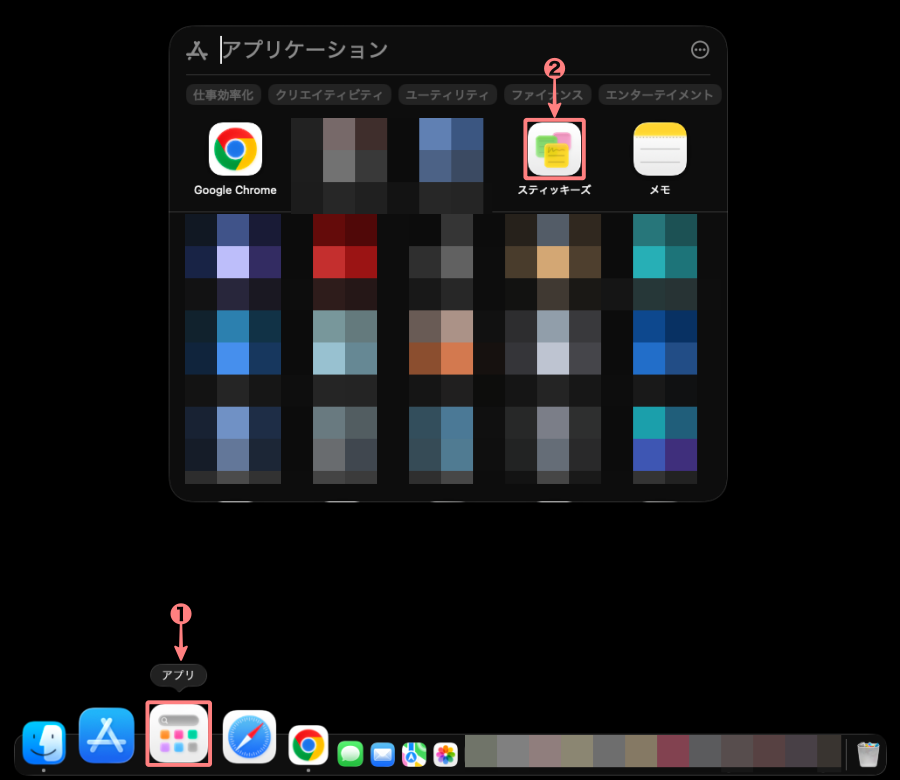
Task: Filter apps by ファイナンス
Action: [548, 95]
